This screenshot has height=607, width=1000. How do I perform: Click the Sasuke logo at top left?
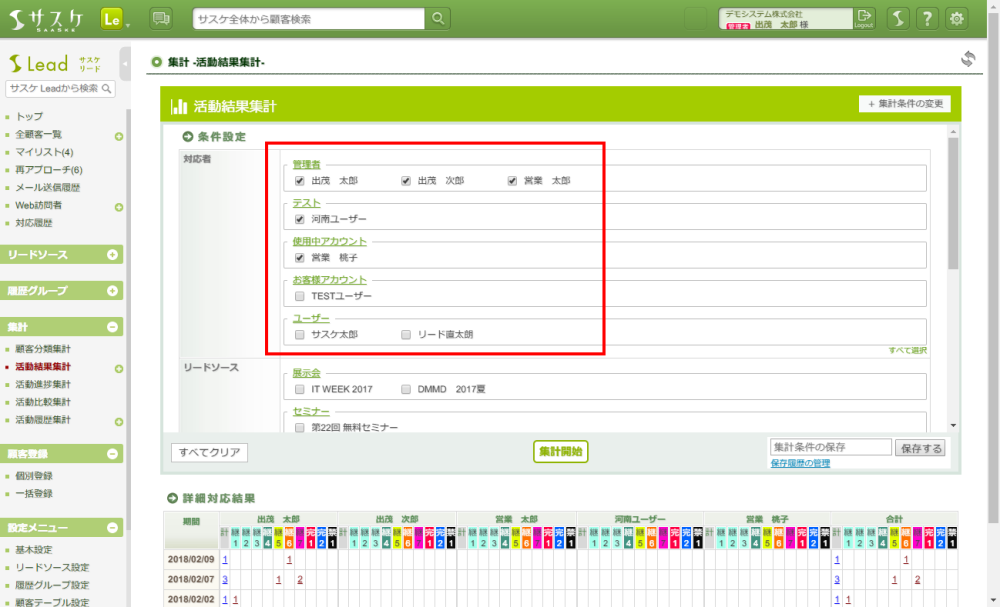(45, 18)
